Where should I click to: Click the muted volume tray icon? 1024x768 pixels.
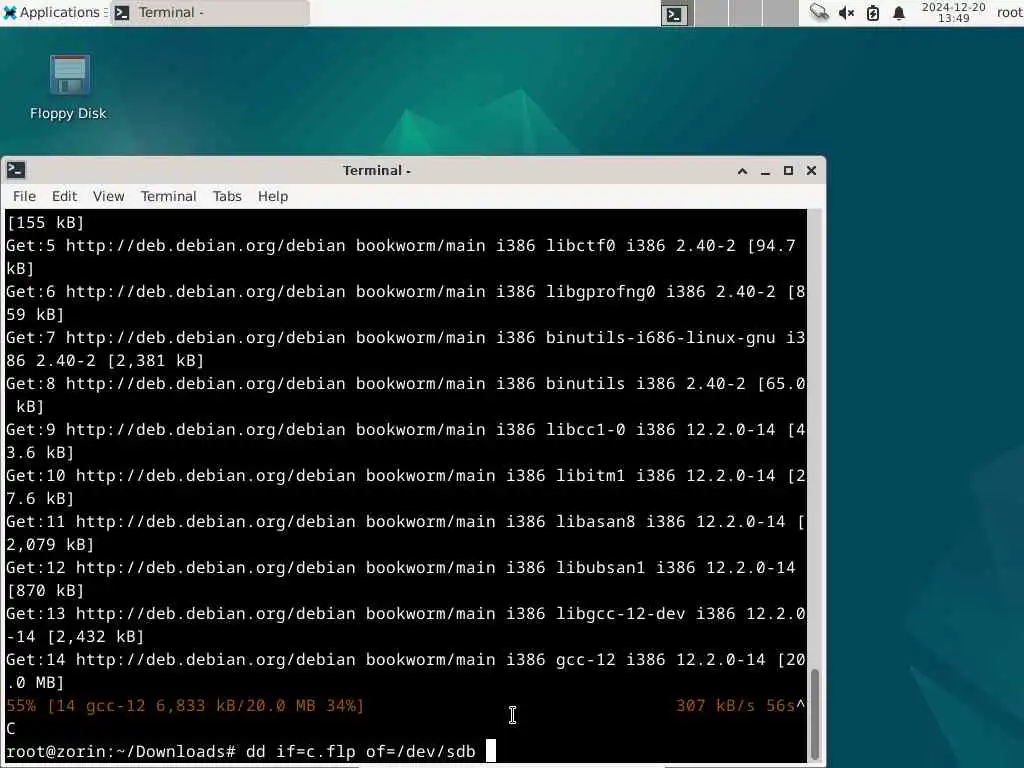[x=846, y=13]
